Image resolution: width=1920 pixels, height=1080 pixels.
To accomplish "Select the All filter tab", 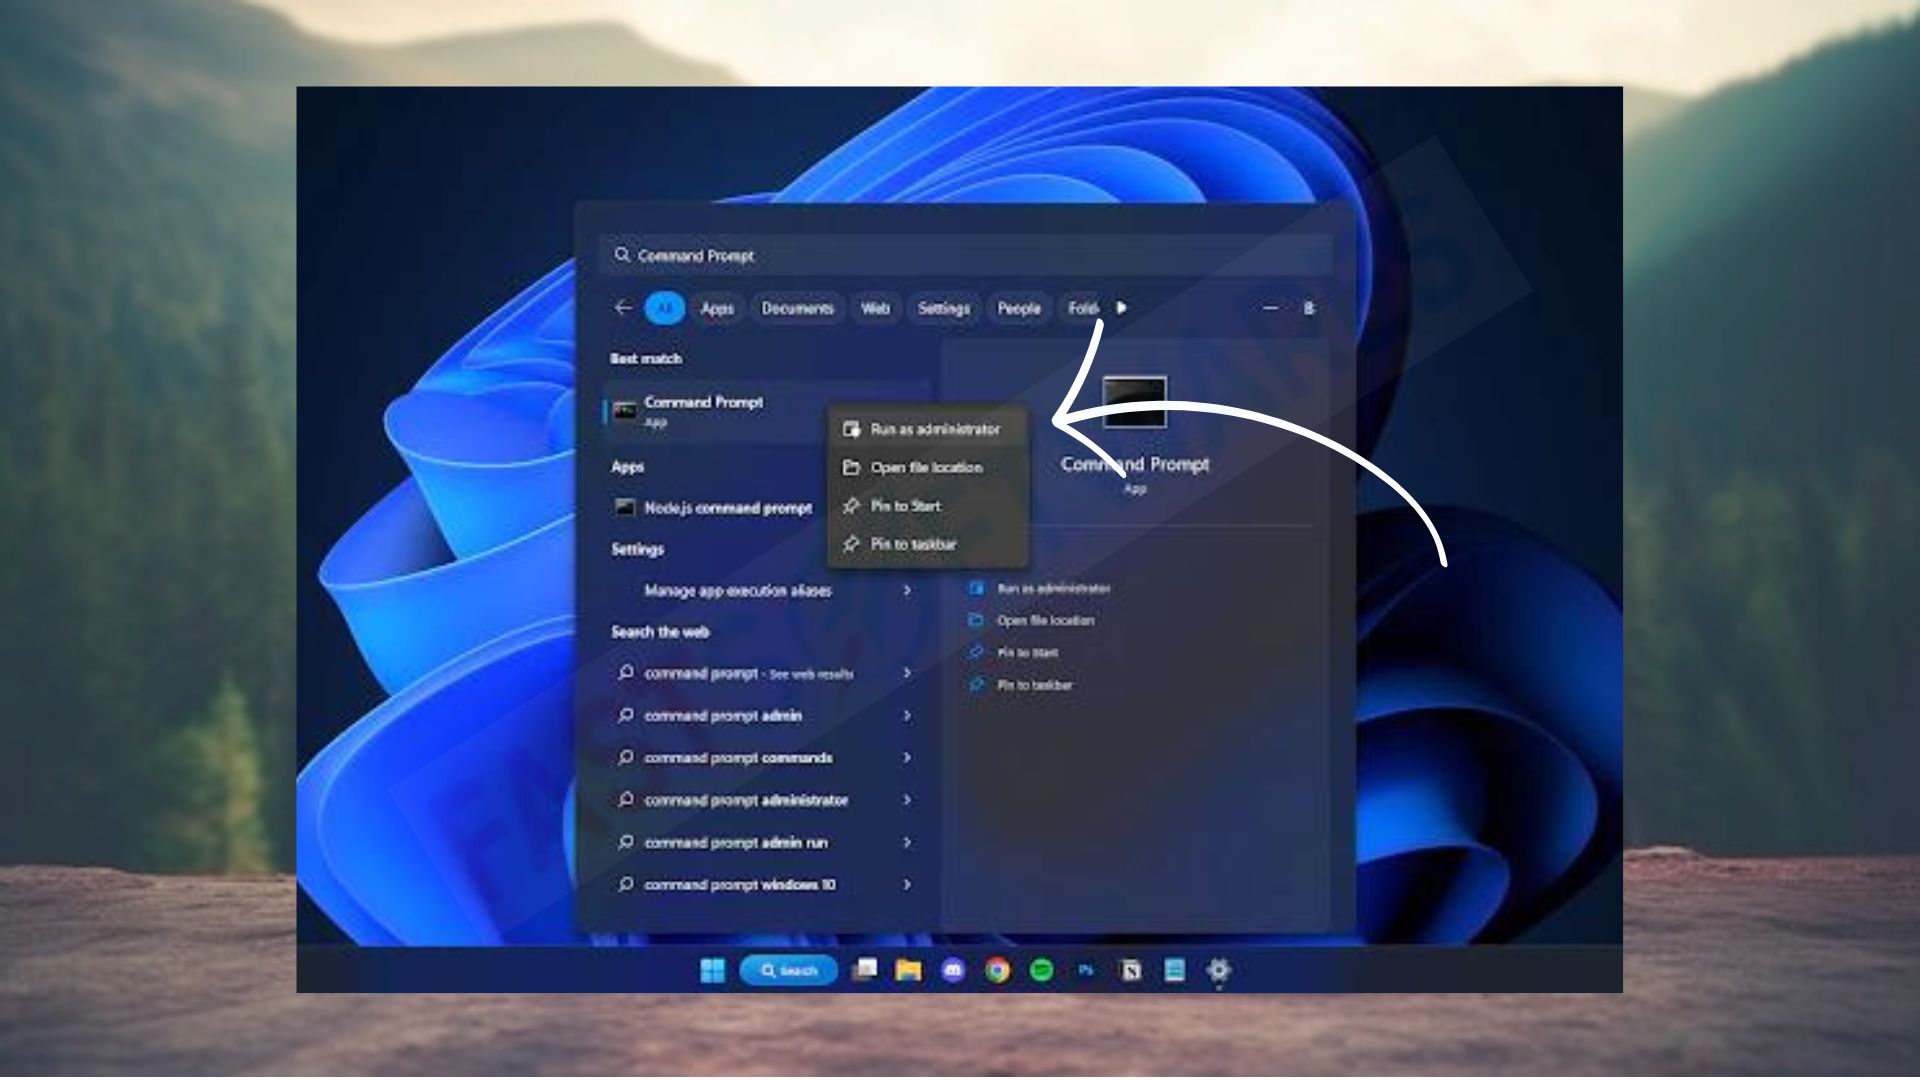I will tap(664, 308).
